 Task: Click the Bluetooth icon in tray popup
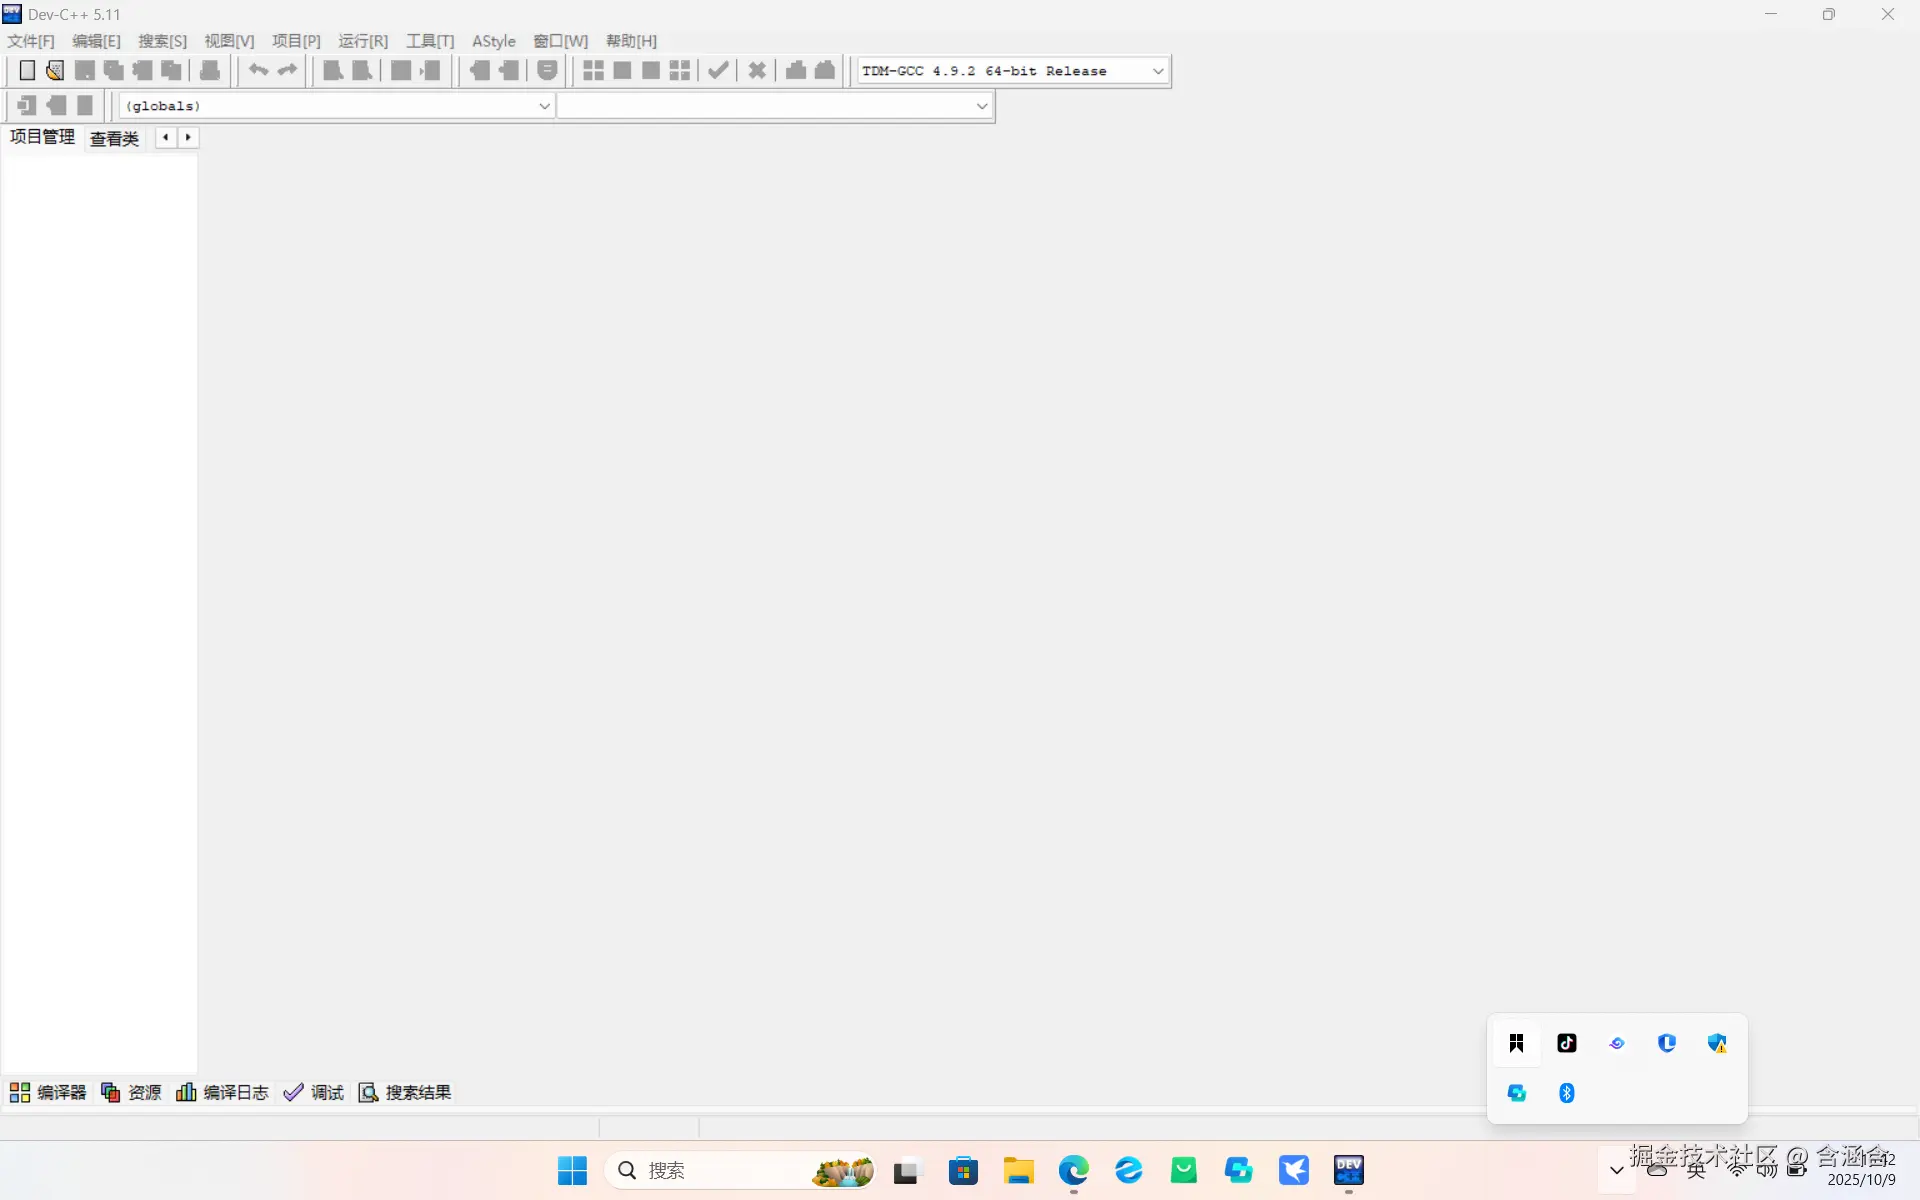1566,1093
